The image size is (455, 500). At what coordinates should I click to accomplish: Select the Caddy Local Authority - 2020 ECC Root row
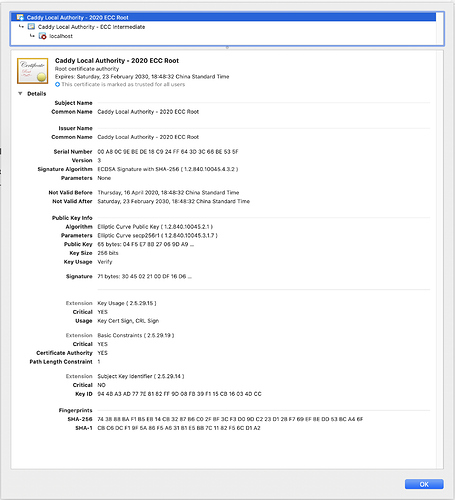223,17
